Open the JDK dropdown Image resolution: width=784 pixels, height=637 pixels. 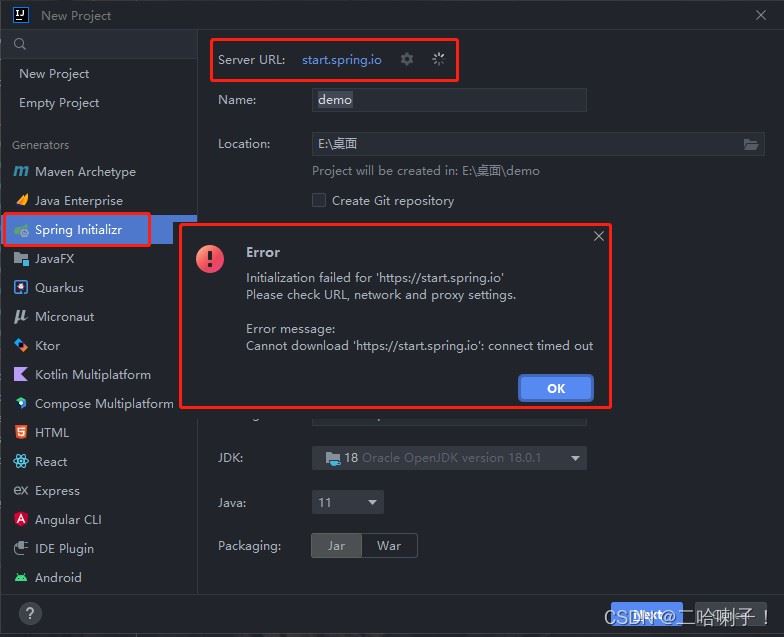point(449,458)
